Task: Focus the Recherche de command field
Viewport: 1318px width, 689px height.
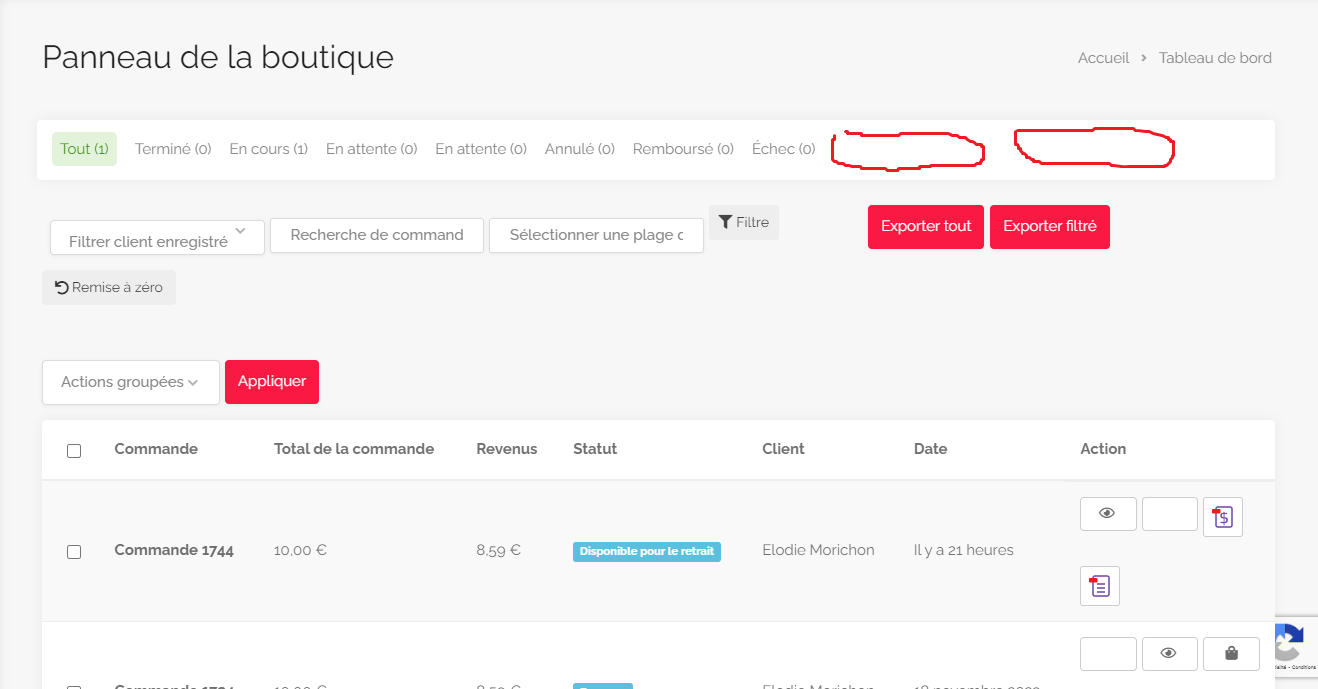Action: (x=377, y=236)
